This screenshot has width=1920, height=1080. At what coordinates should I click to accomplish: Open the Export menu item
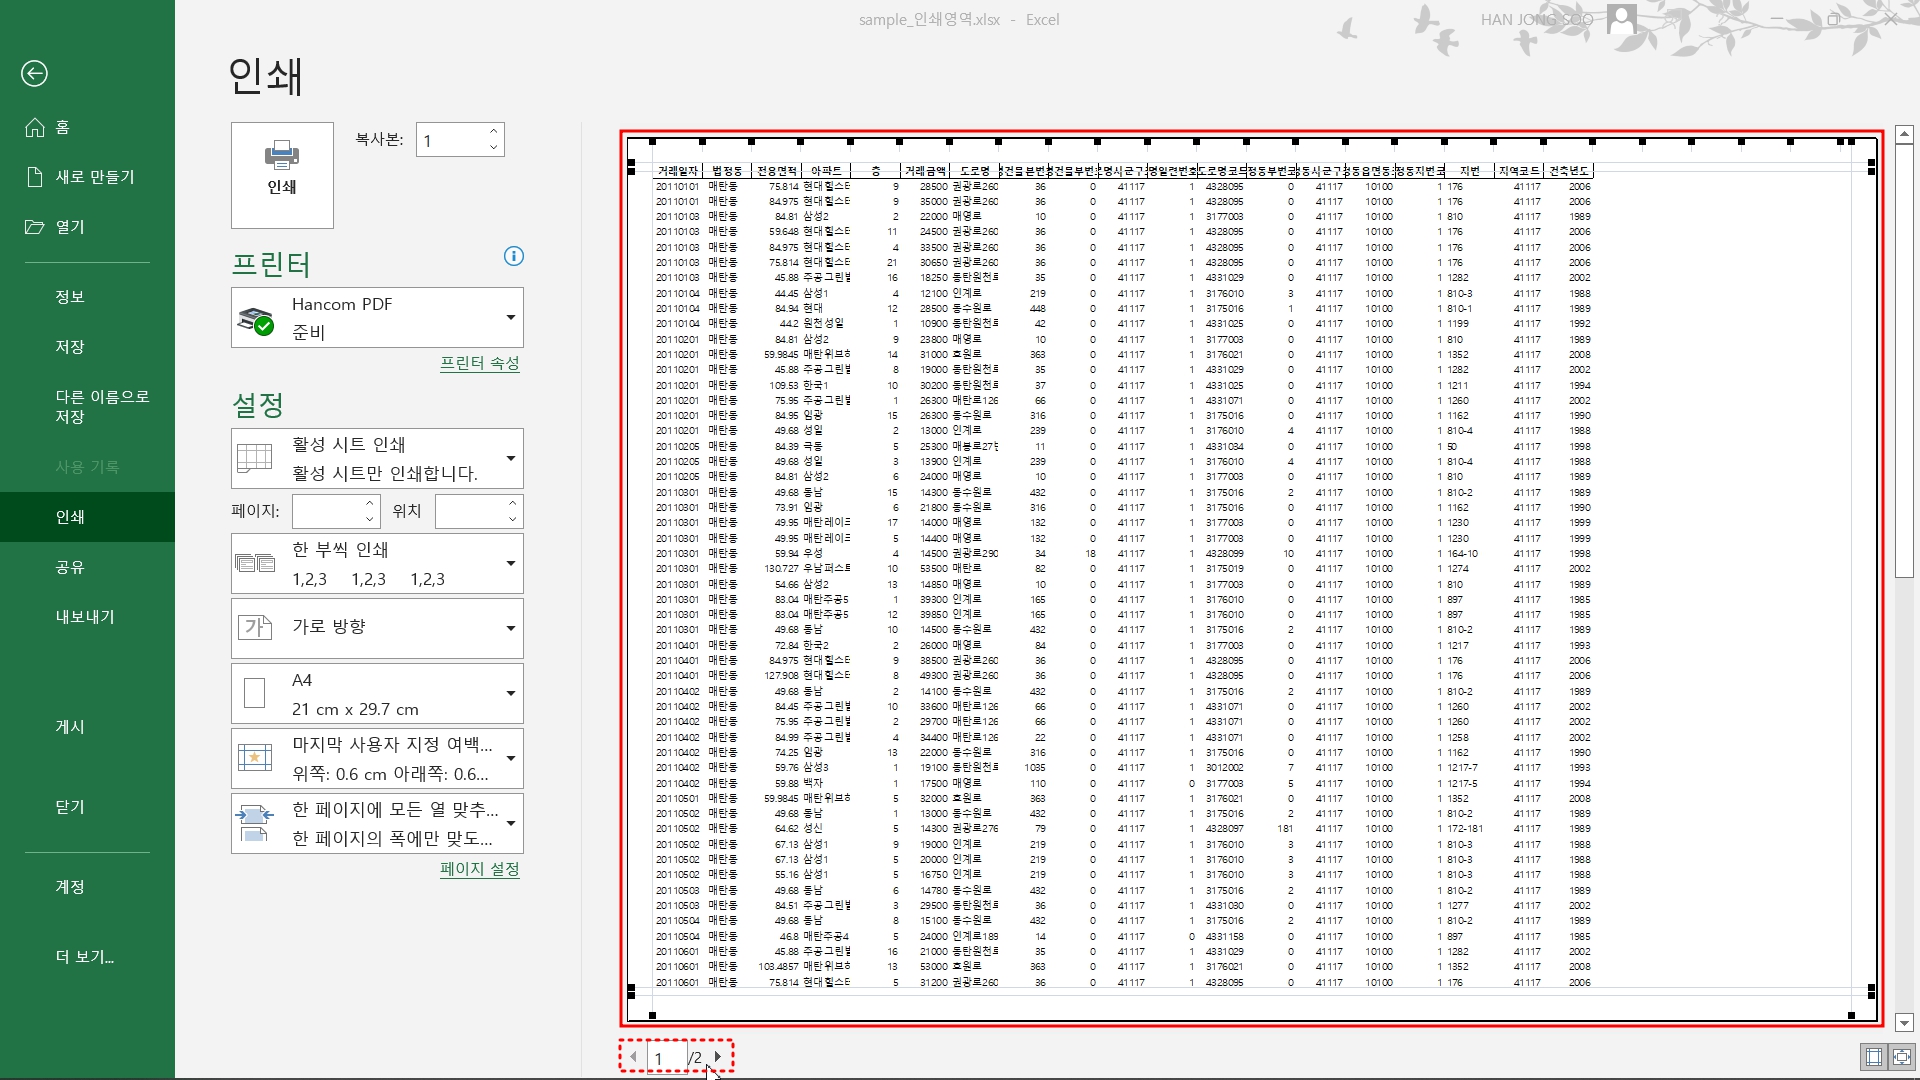point(85,617)
